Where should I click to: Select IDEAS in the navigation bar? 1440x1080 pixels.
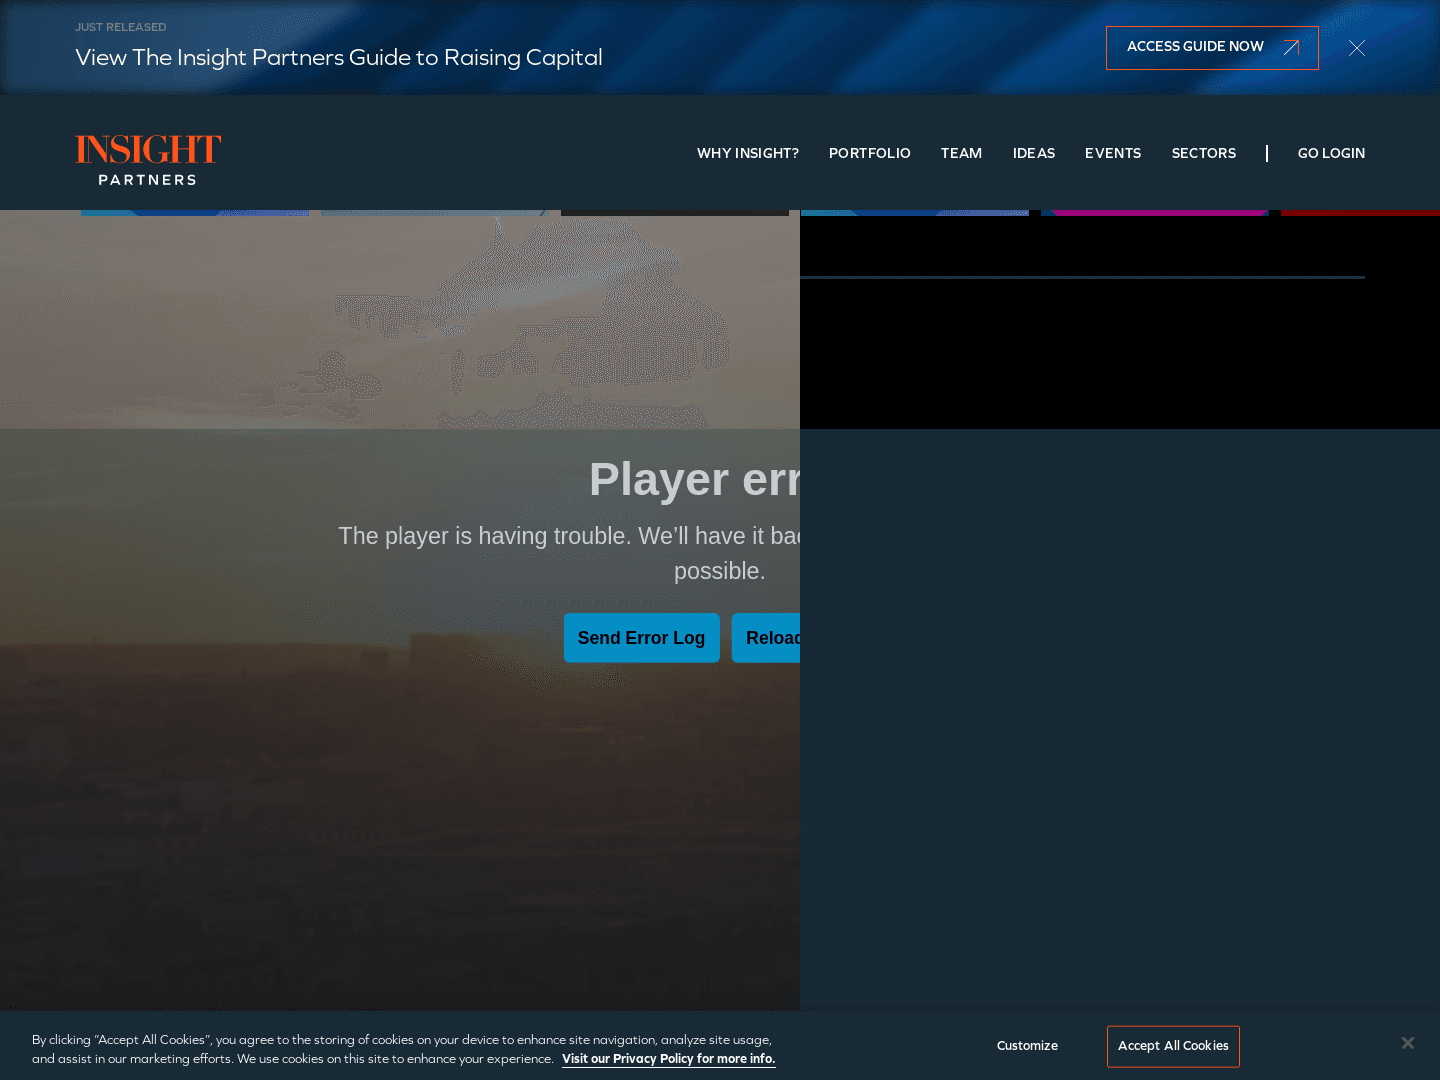[x=1033, y=153]
